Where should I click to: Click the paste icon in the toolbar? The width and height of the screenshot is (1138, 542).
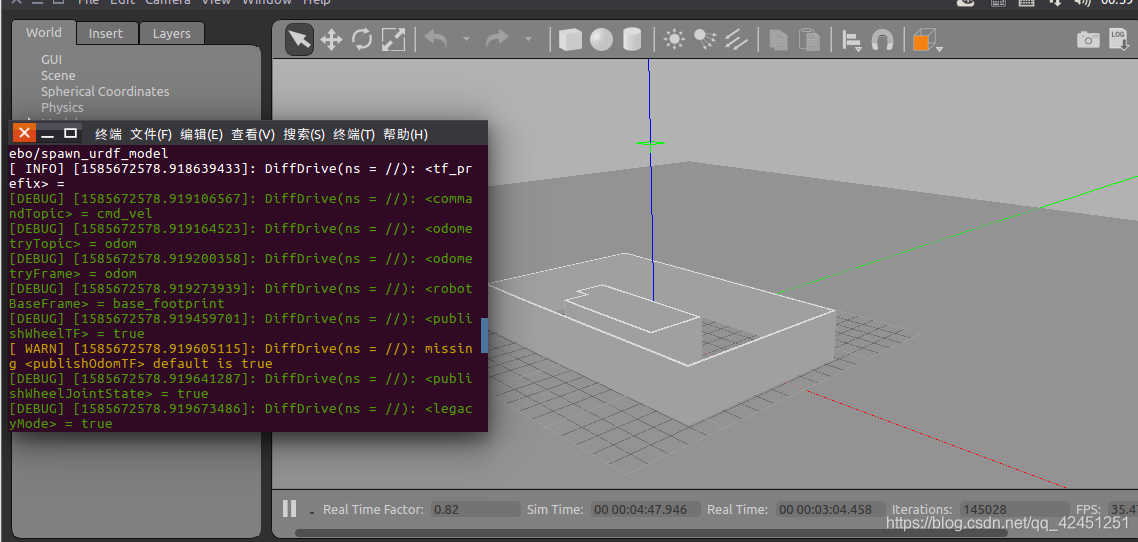(x=809, y=39)
